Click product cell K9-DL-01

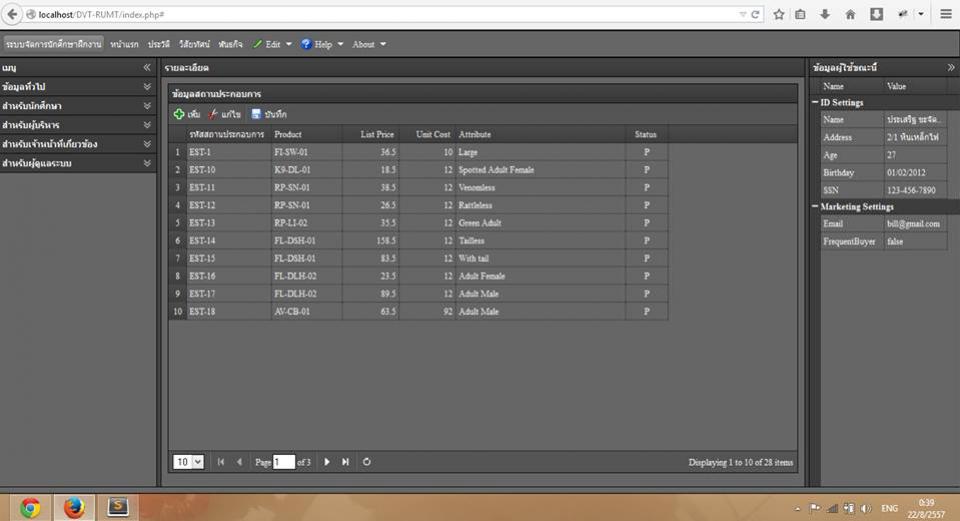pos(307,170)
